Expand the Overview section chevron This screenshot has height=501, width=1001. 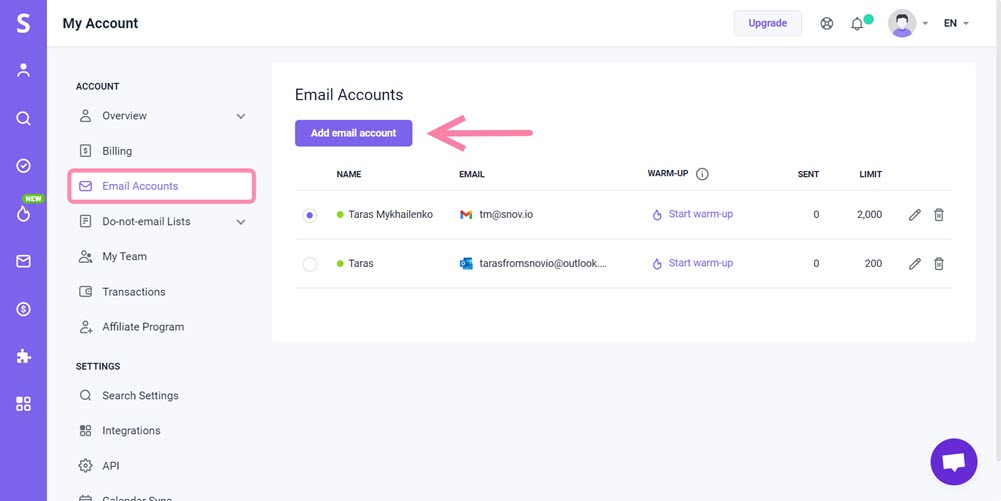pyautogui.click(x=241, y=116)
